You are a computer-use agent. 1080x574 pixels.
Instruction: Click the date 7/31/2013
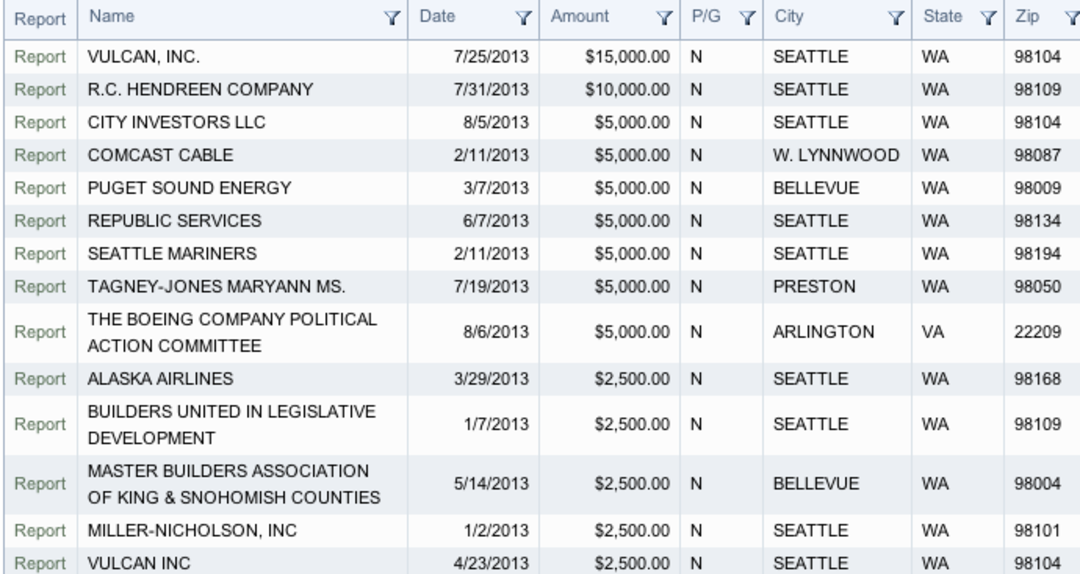[x=491, y=90]
